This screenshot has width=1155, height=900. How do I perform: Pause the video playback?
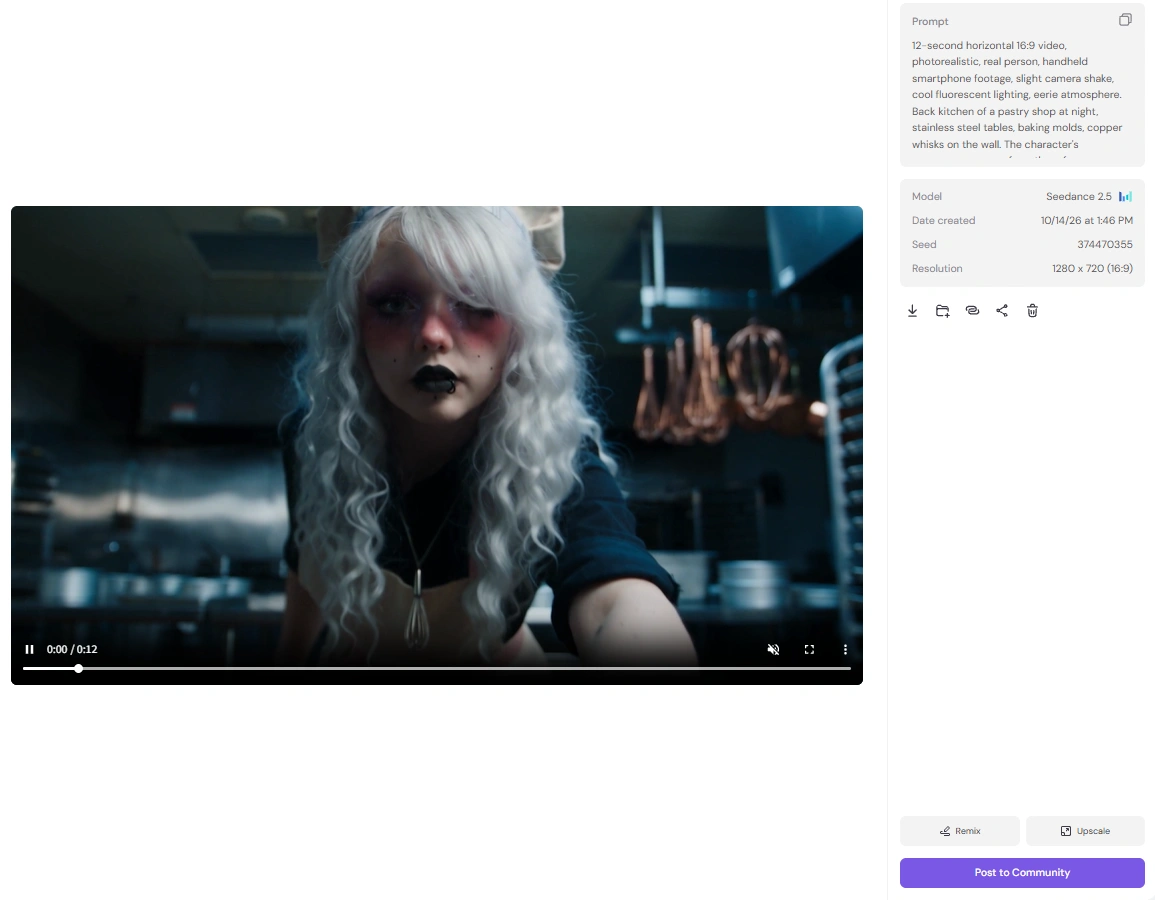[29, 650]
